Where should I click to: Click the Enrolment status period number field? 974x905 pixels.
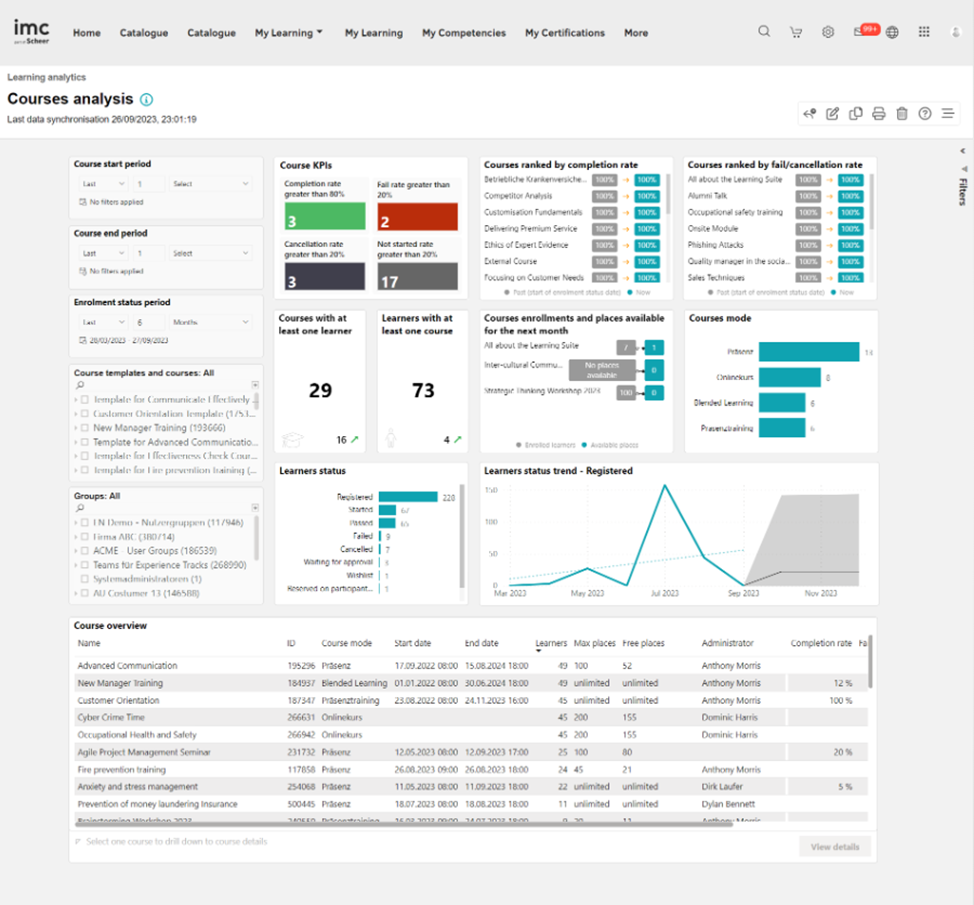tap(149, 323)
